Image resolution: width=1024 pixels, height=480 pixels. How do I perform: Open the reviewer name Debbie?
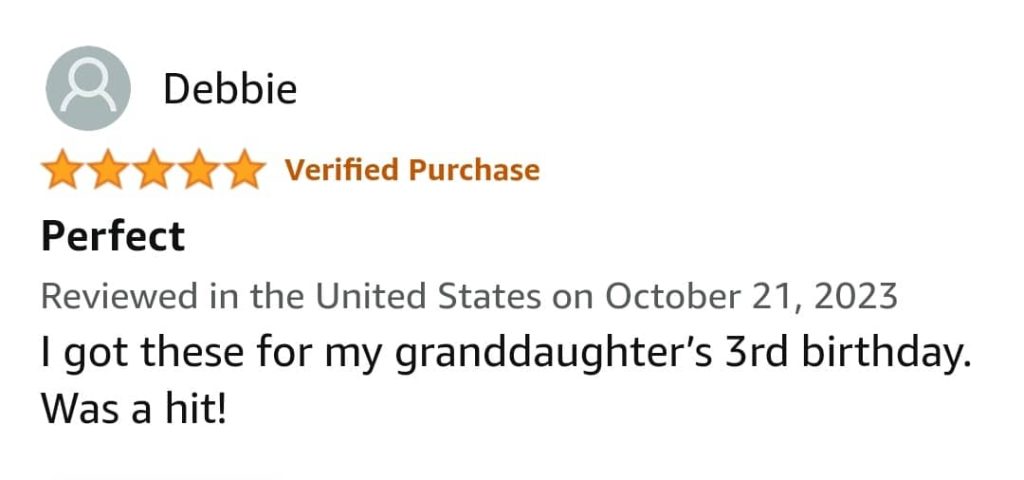(x=230, y=89)
